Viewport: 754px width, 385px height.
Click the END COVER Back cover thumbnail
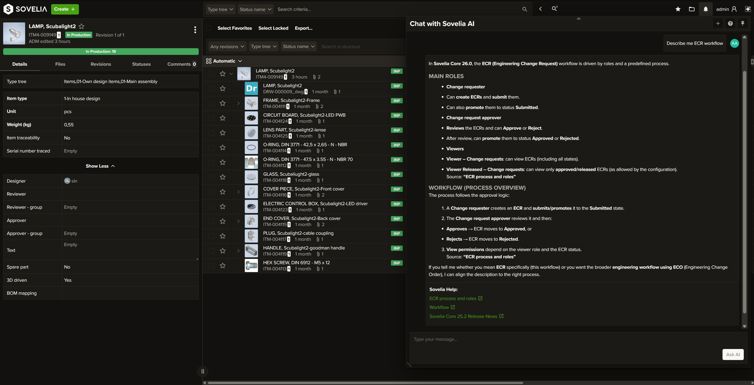pyautogui.click(x=251, y=221)
